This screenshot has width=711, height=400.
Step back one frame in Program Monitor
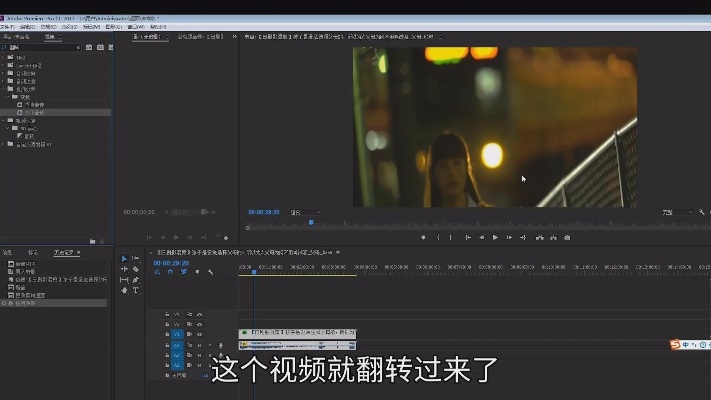pyautogui.click(x=482, y=238)
